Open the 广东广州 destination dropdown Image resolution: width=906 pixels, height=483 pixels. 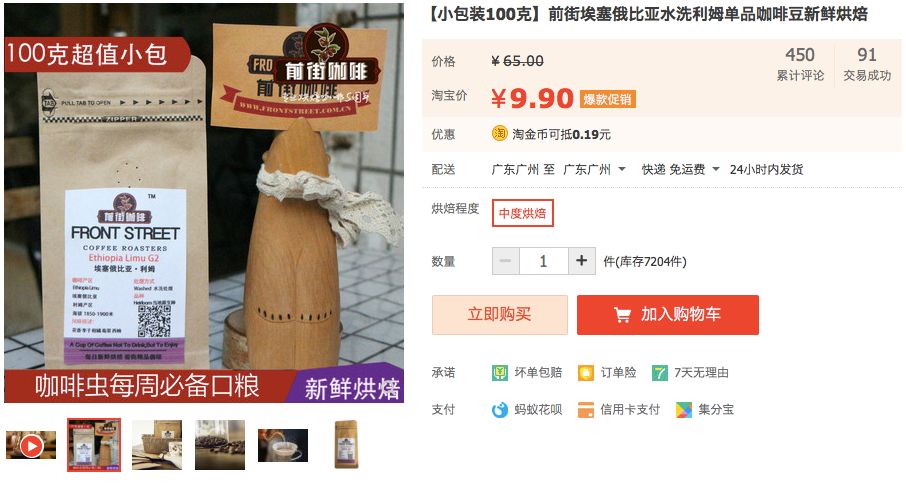[x=595, y=169]
